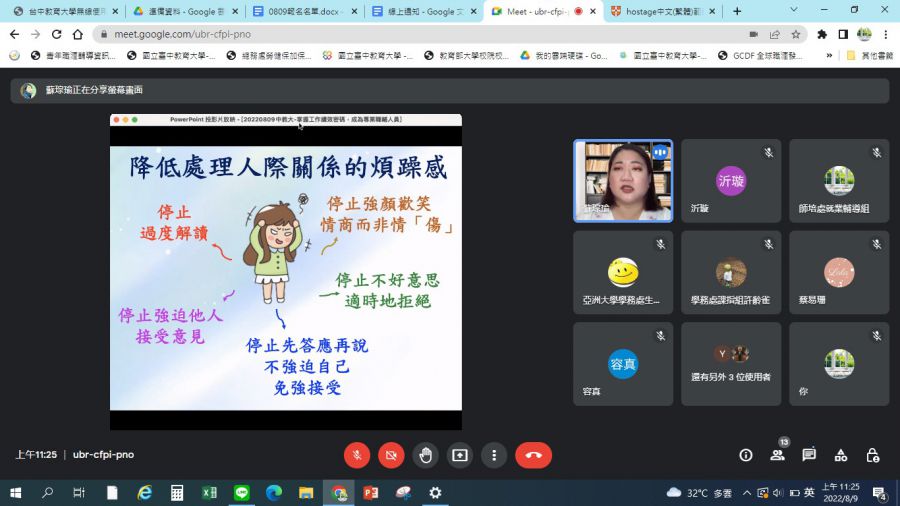The image size is (900, 506).
Task: Open the Activities panel
Action: [x=841, y=455]
